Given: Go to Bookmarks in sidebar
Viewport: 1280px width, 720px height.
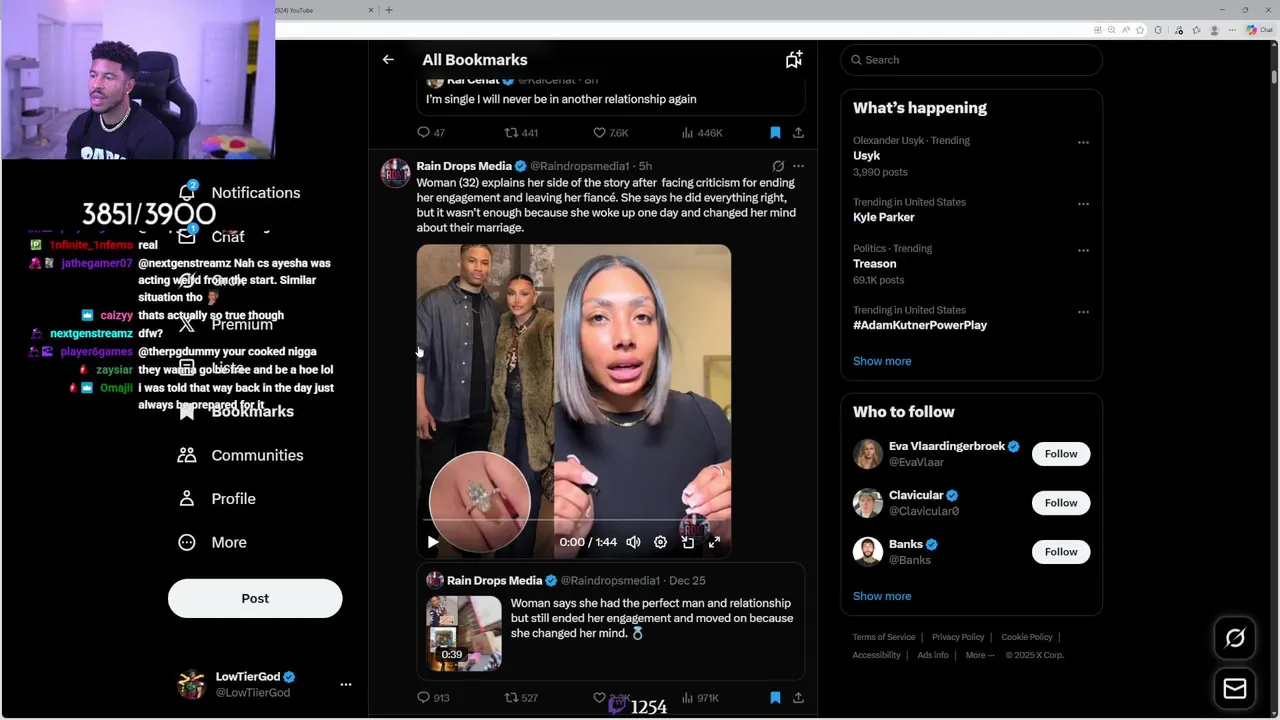Looking at the screenshot, I should 237,411.
